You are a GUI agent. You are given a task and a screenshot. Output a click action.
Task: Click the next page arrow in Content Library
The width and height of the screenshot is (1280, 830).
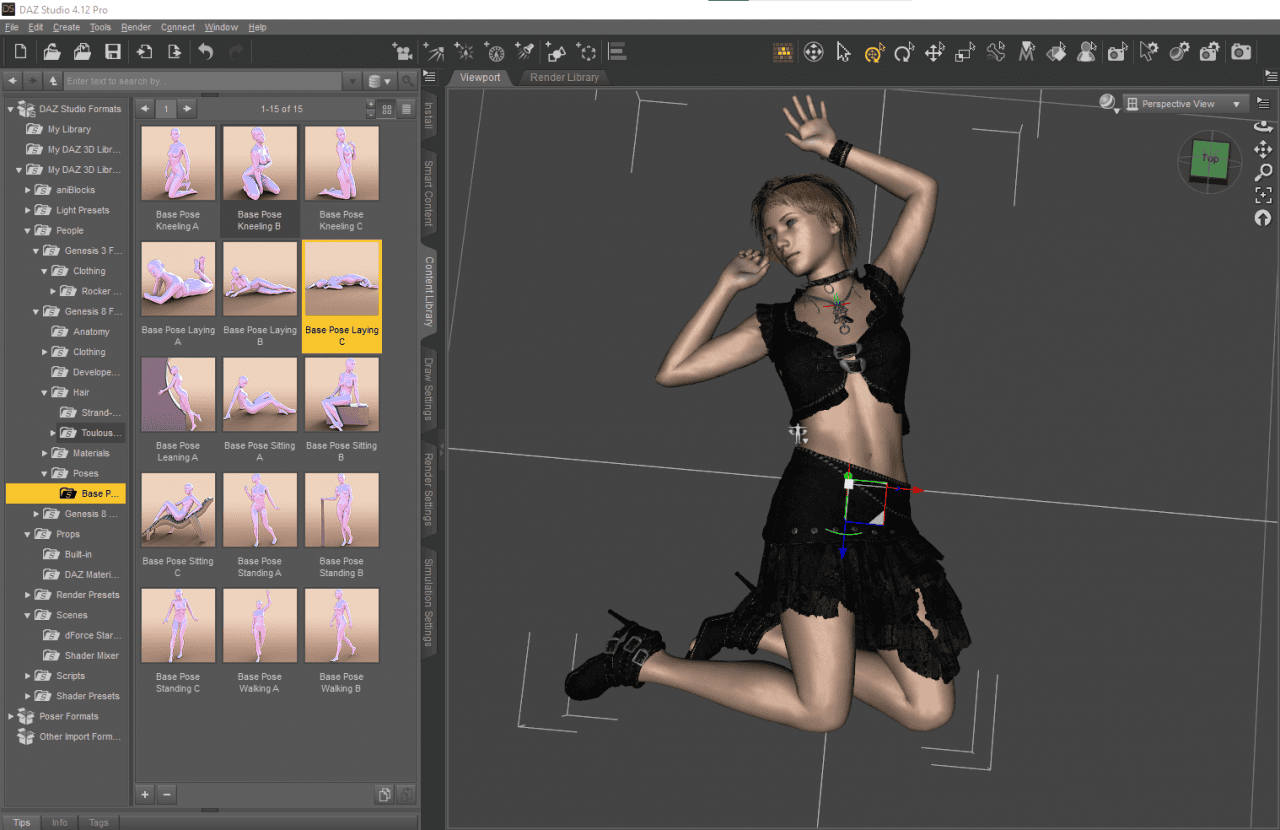186,109
